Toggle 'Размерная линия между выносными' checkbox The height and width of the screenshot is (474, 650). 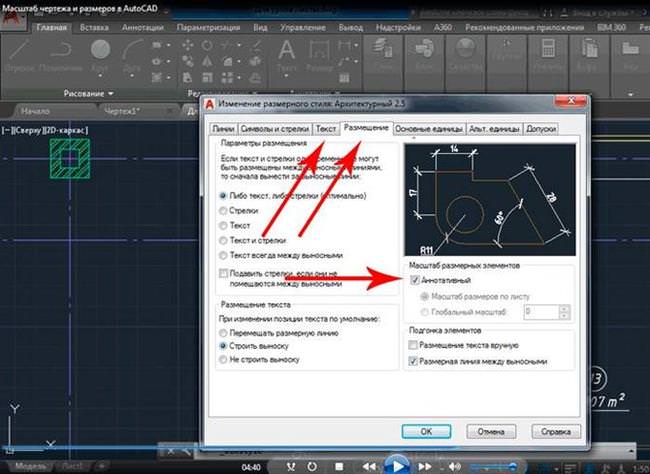coord(413,361)
